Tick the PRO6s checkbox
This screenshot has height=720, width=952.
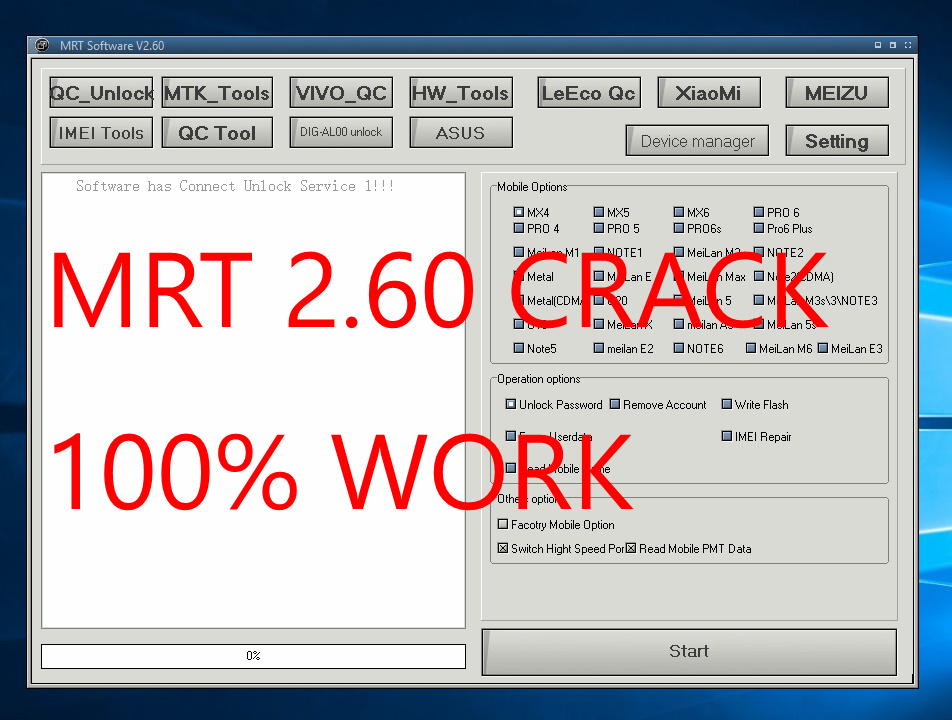pyautogui.click(x=679, y=228)
